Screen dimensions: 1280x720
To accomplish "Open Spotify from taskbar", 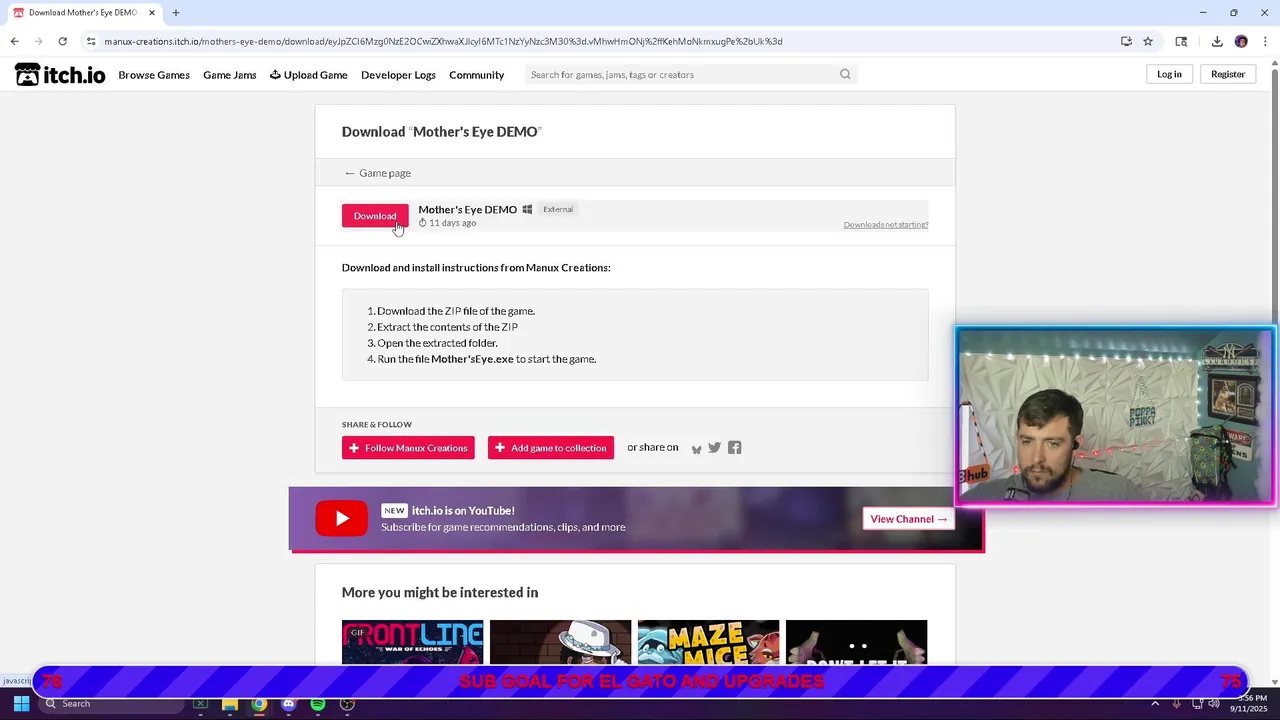I will tap(318, 704).
